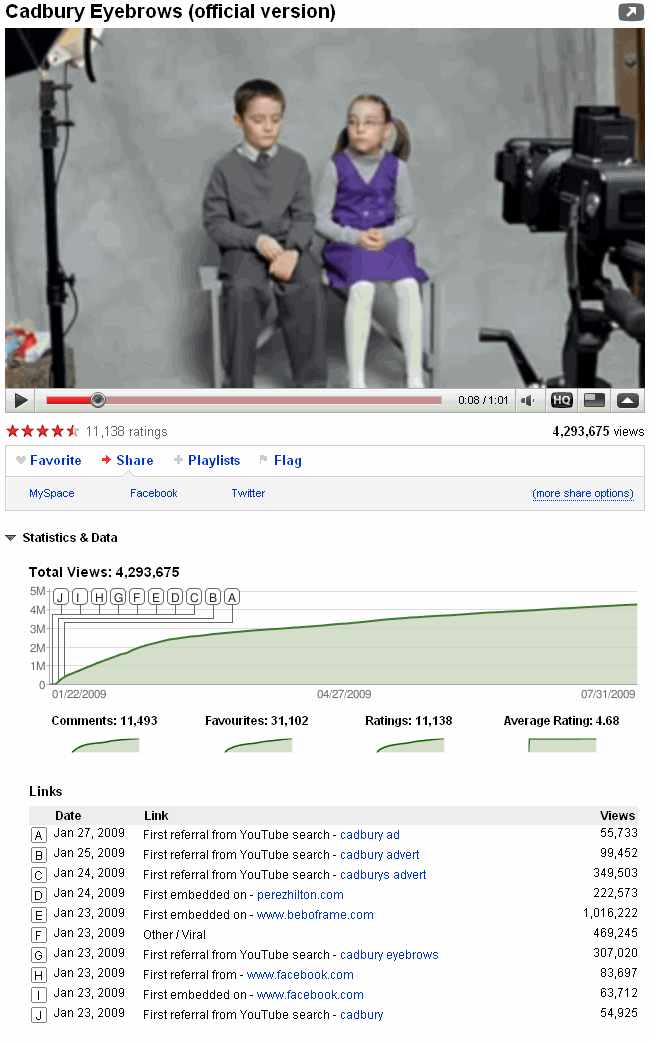The width and height of the screenshot is (654, 1043).
Task: Select marker D on the views chart
Action: click(x=175, y=597)
